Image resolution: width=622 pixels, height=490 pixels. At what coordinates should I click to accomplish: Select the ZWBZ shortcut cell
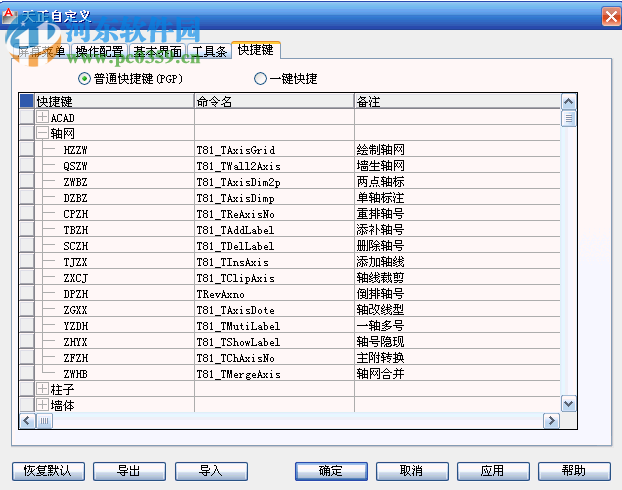114,182
